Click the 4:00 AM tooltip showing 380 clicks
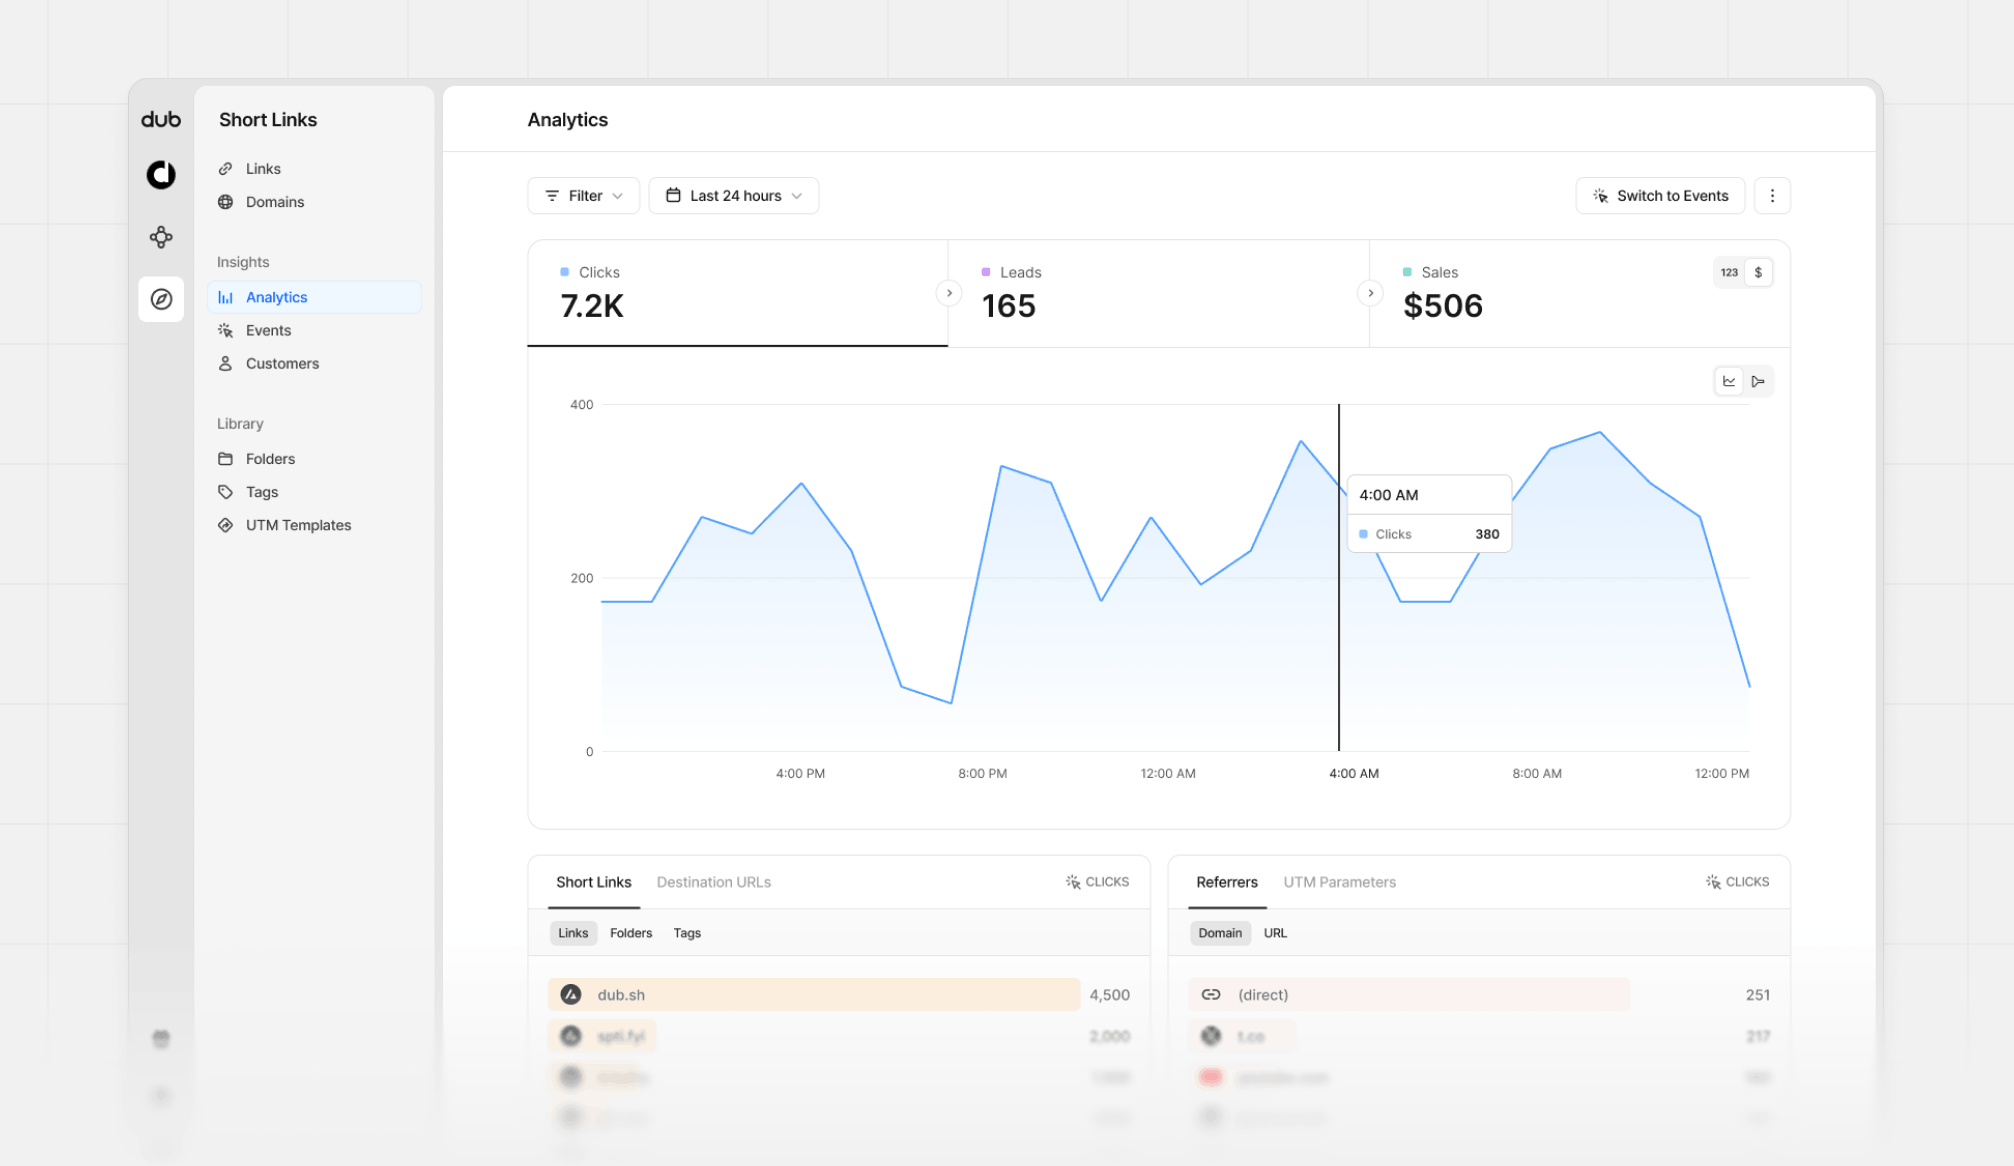The height and width of the screenshot is (1166, 2014). click(1429, 513)
